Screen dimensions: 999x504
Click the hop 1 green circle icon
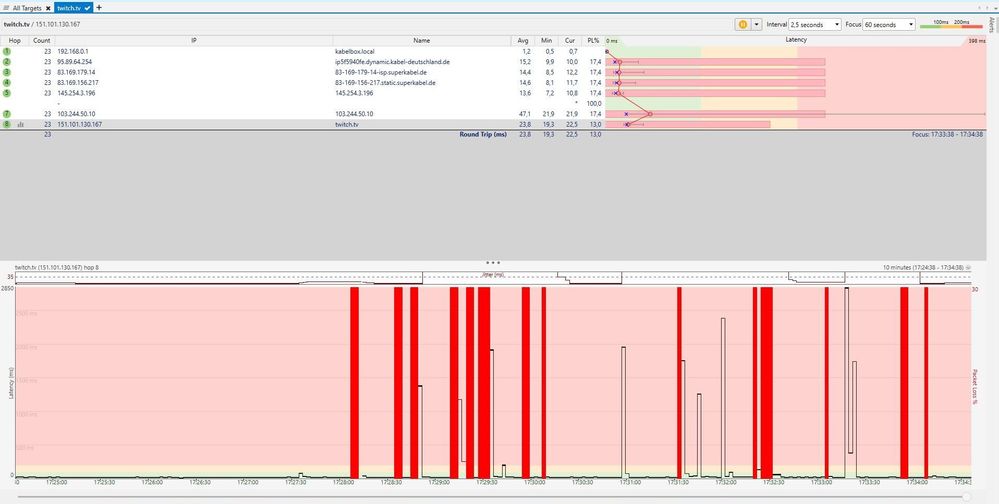coord(6,50)
